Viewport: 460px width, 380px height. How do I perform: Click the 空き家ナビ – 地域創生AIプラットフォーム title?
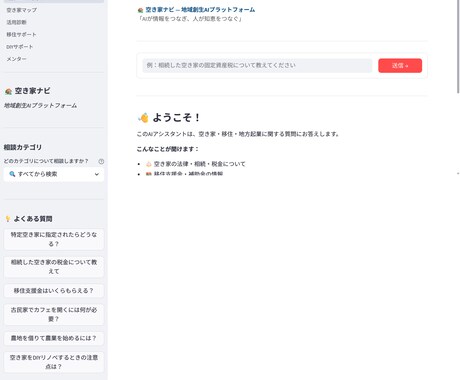200,10
